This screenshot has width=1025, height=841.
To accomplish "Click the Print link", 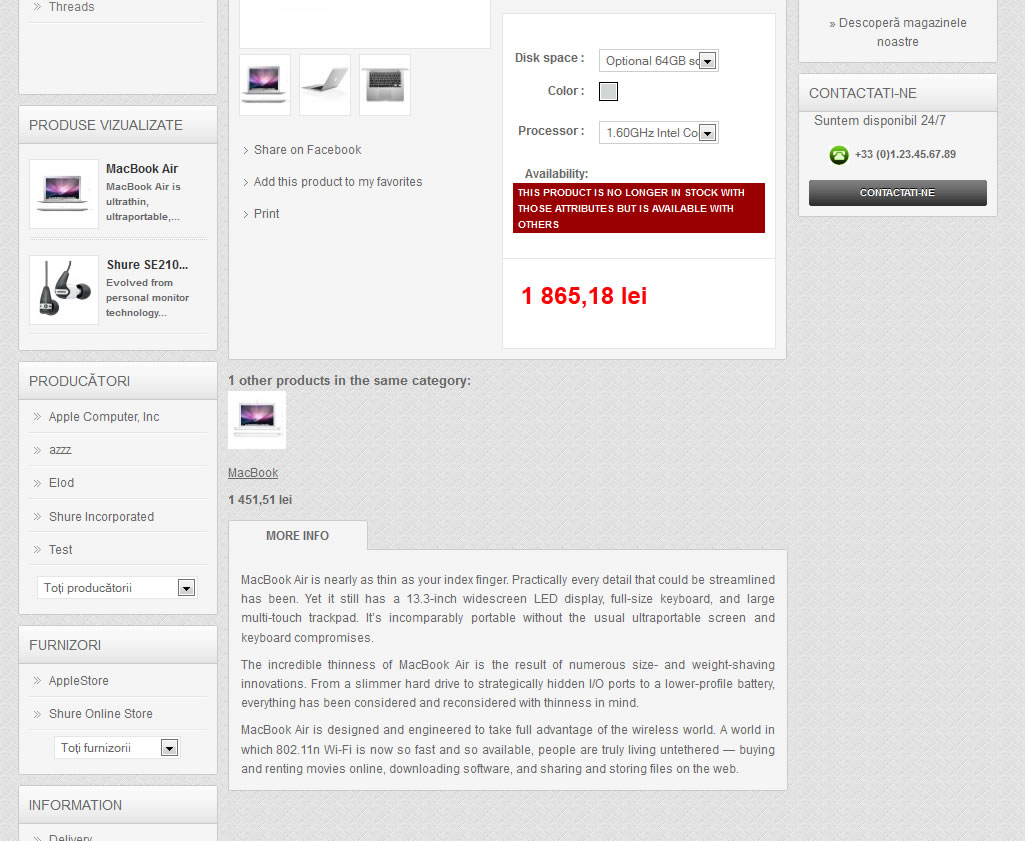I will (266, 214).
